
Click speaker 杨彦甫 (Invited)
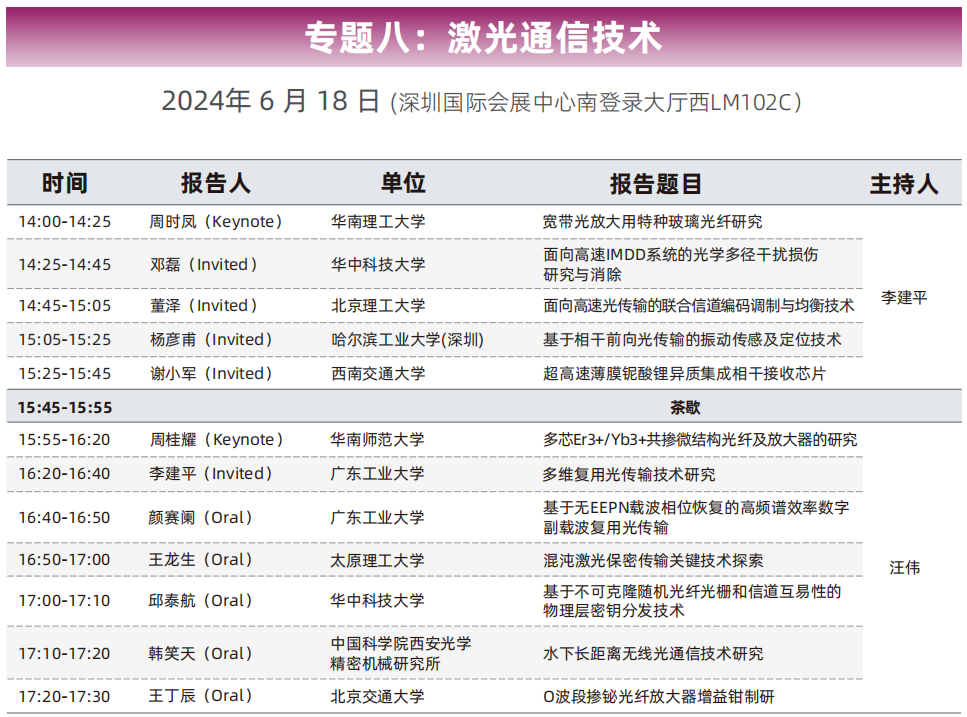pos(211,340)
